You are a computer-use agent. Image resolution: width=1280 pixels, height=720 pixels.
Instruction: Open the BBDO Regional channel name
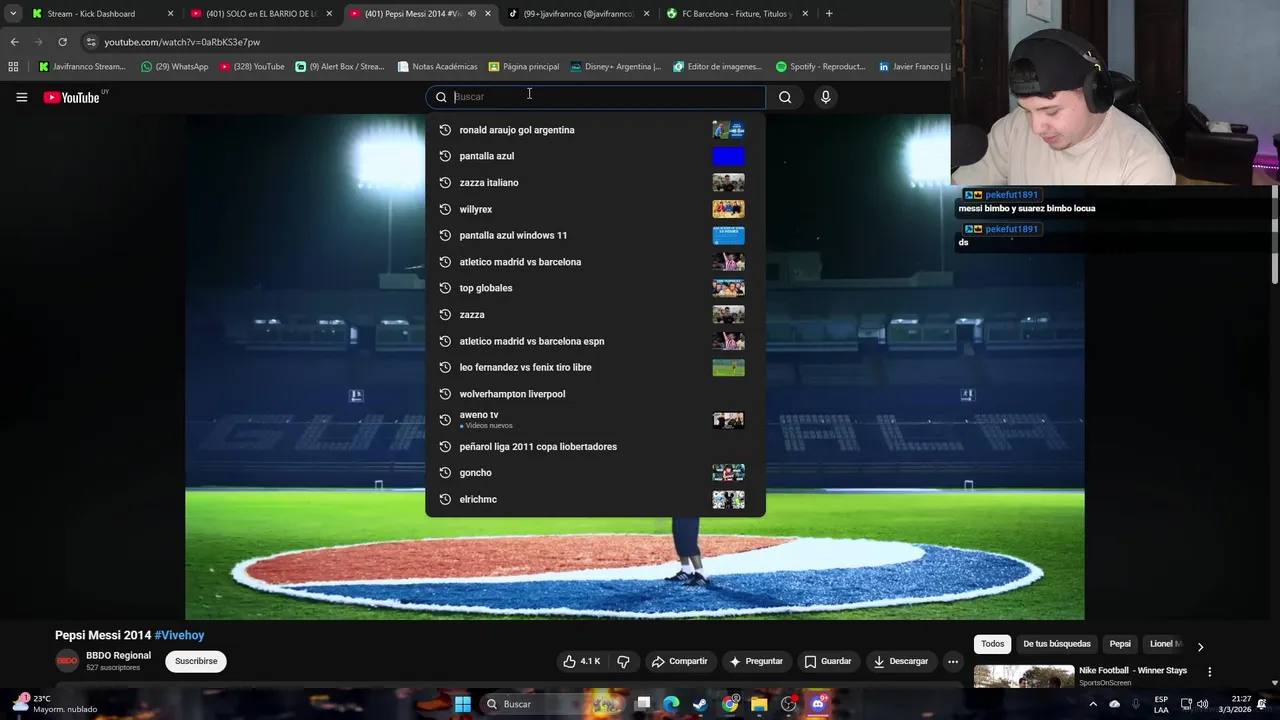(118, 656)
